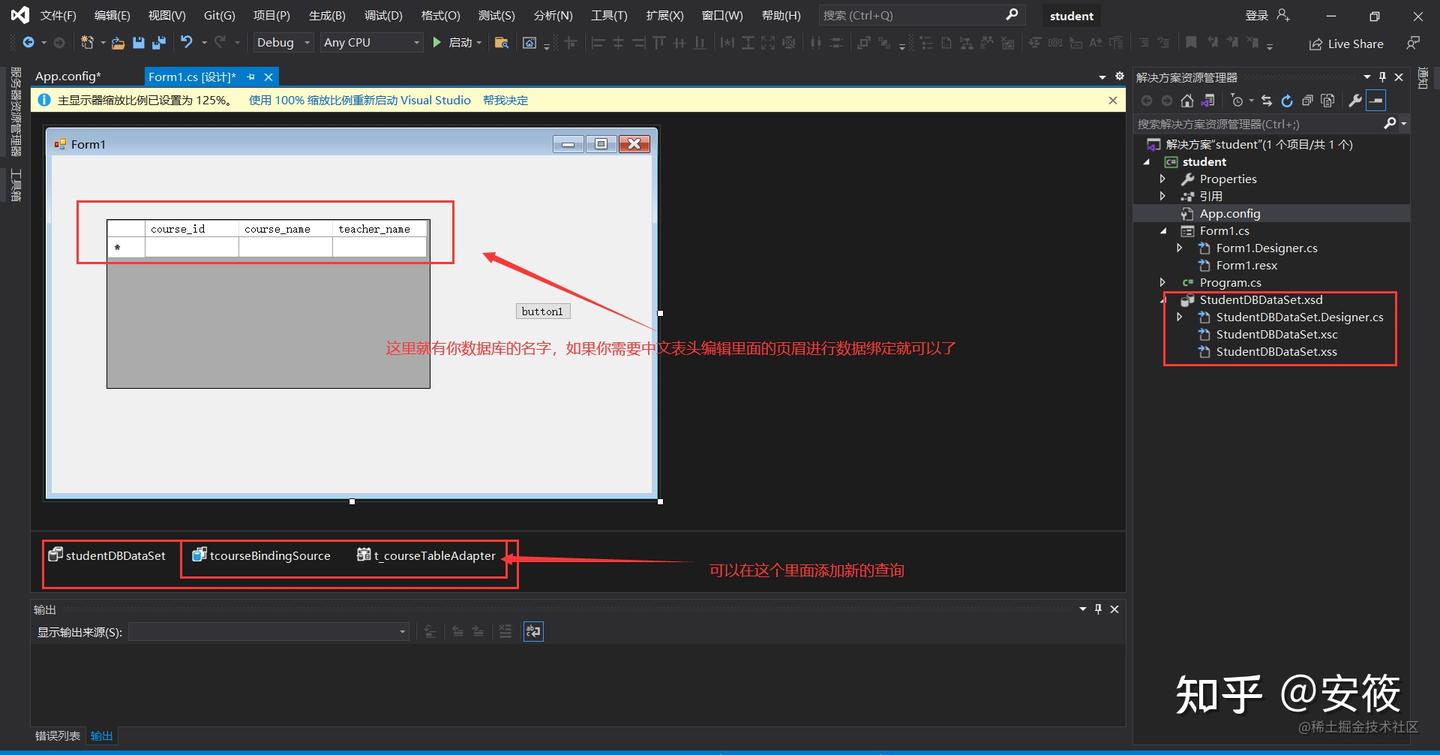Click the restart Visual Studio at 100% zoom link
The image size is (1440, 755).
(360, 100)
